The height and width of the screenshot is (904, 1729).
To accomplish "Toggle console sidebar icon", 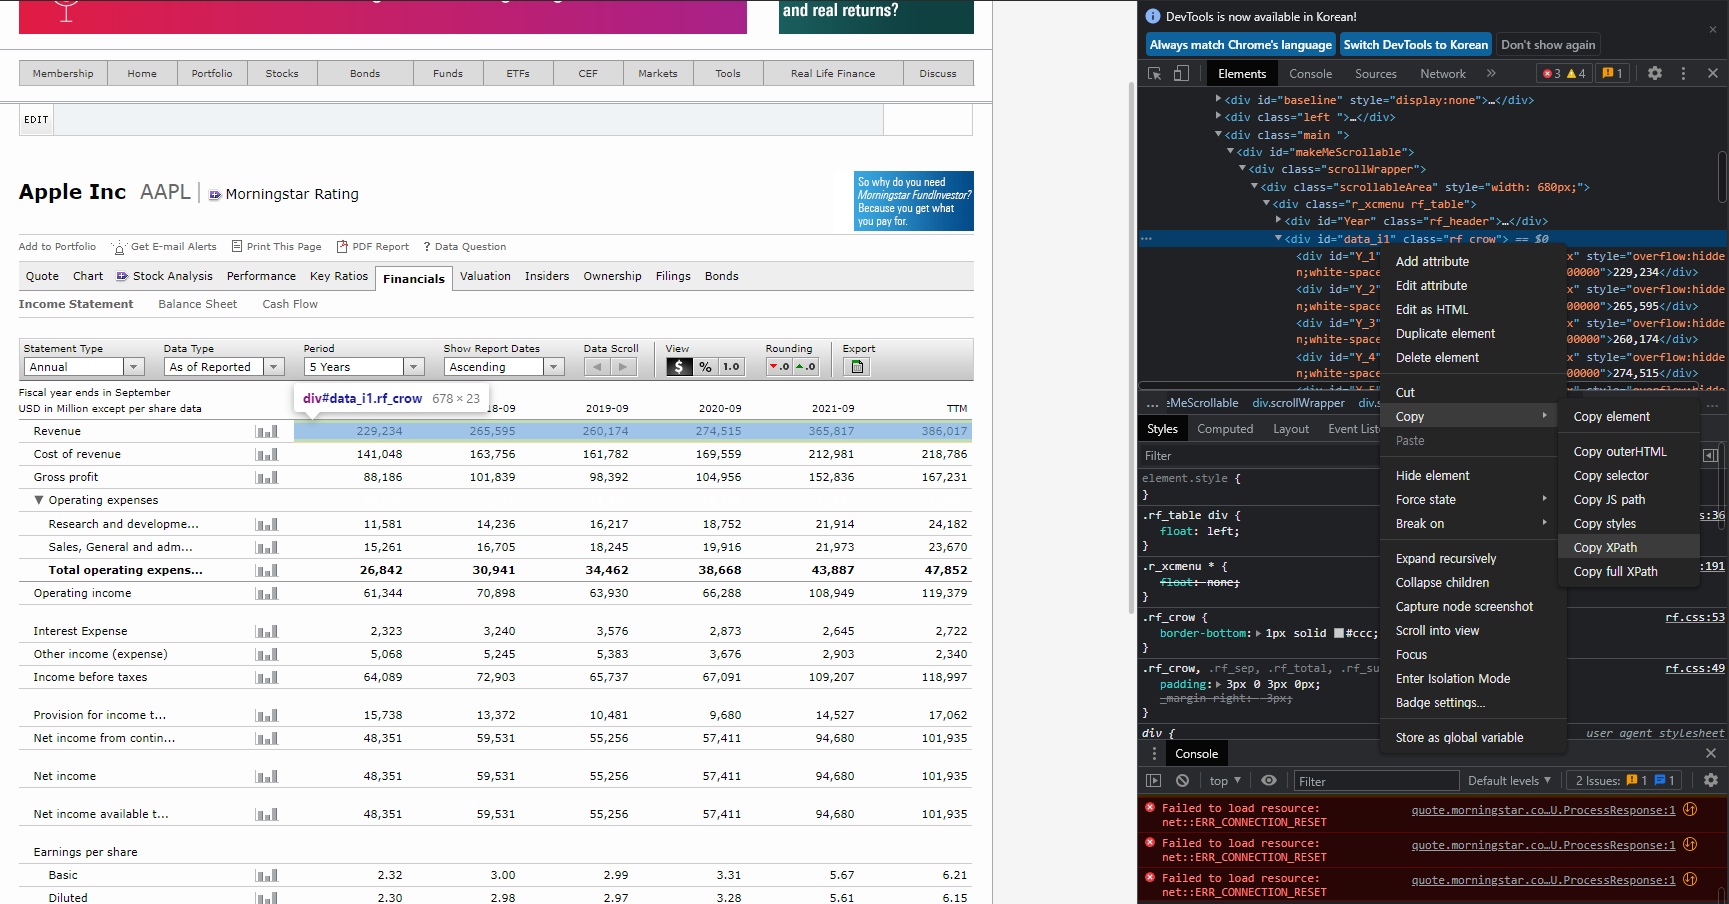I will coord(1154,781).
